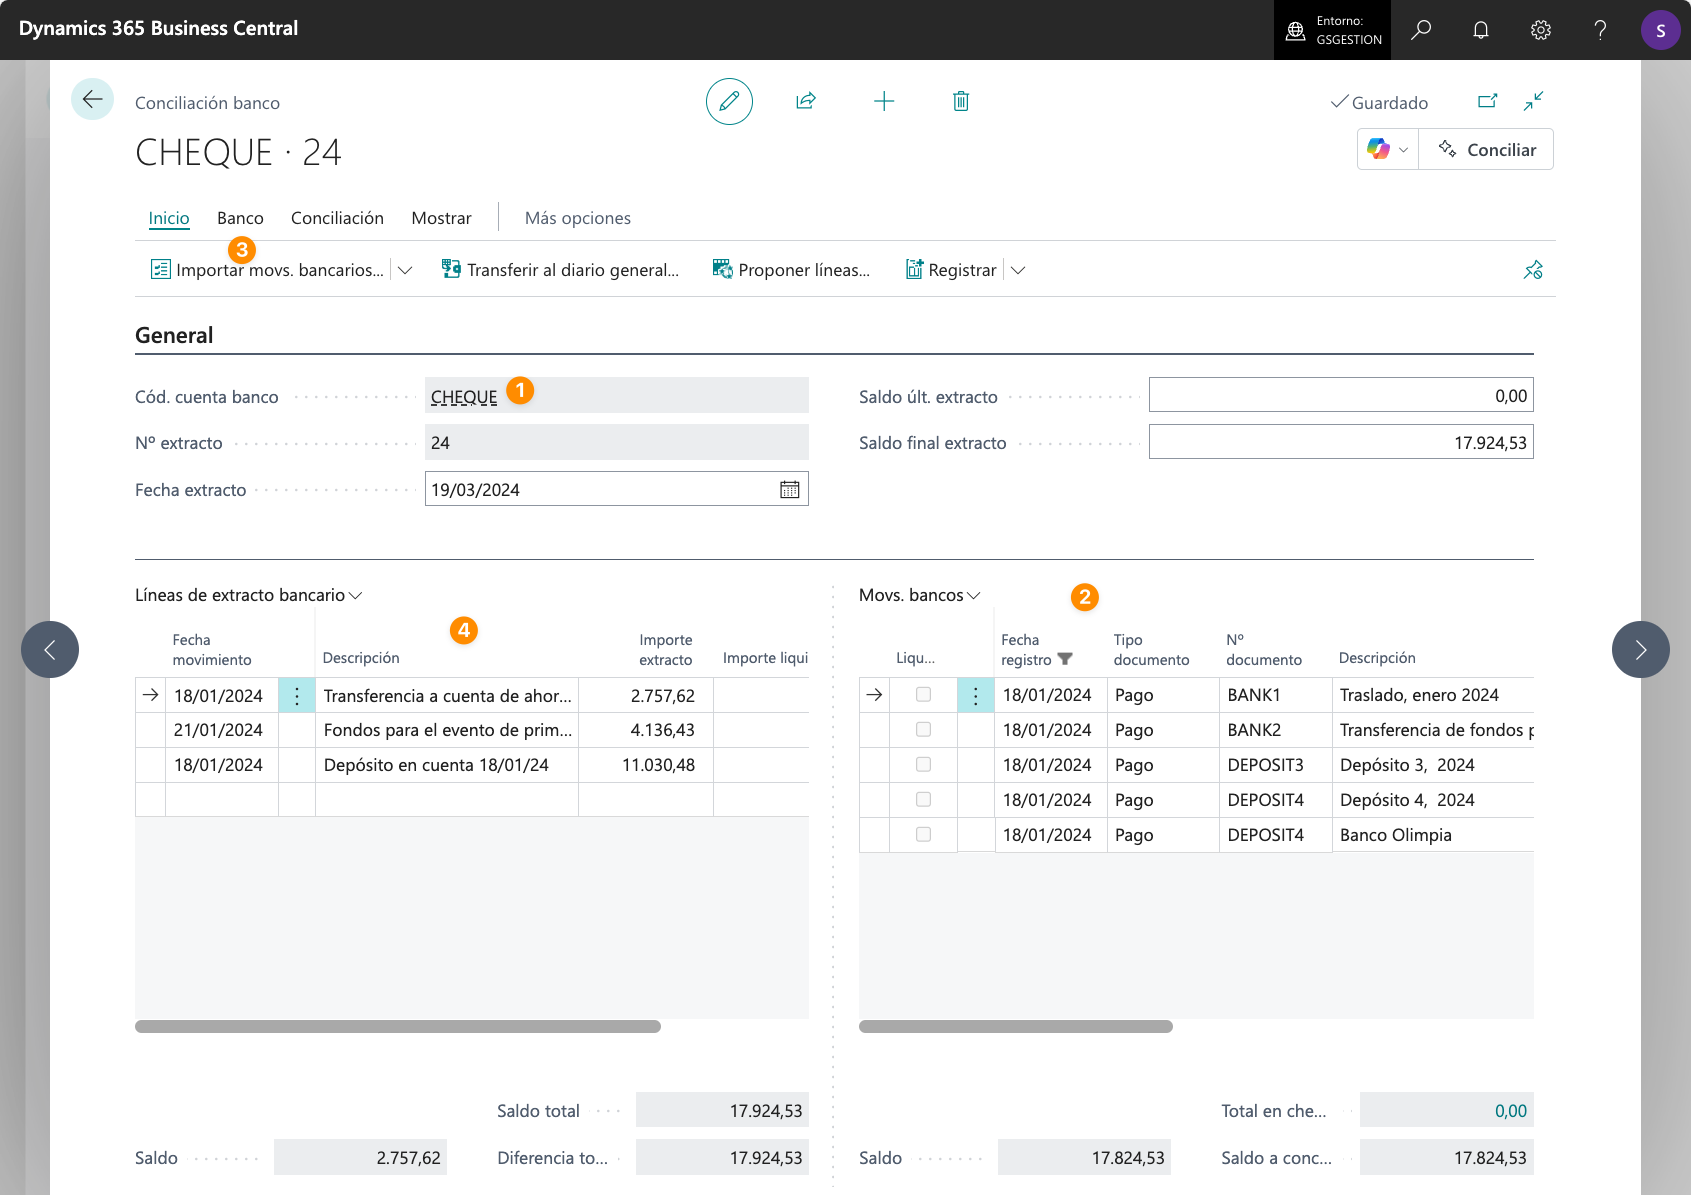Open settings gear
Viewport: 1691px width, 1195px height.
(x=1541, y=30)
